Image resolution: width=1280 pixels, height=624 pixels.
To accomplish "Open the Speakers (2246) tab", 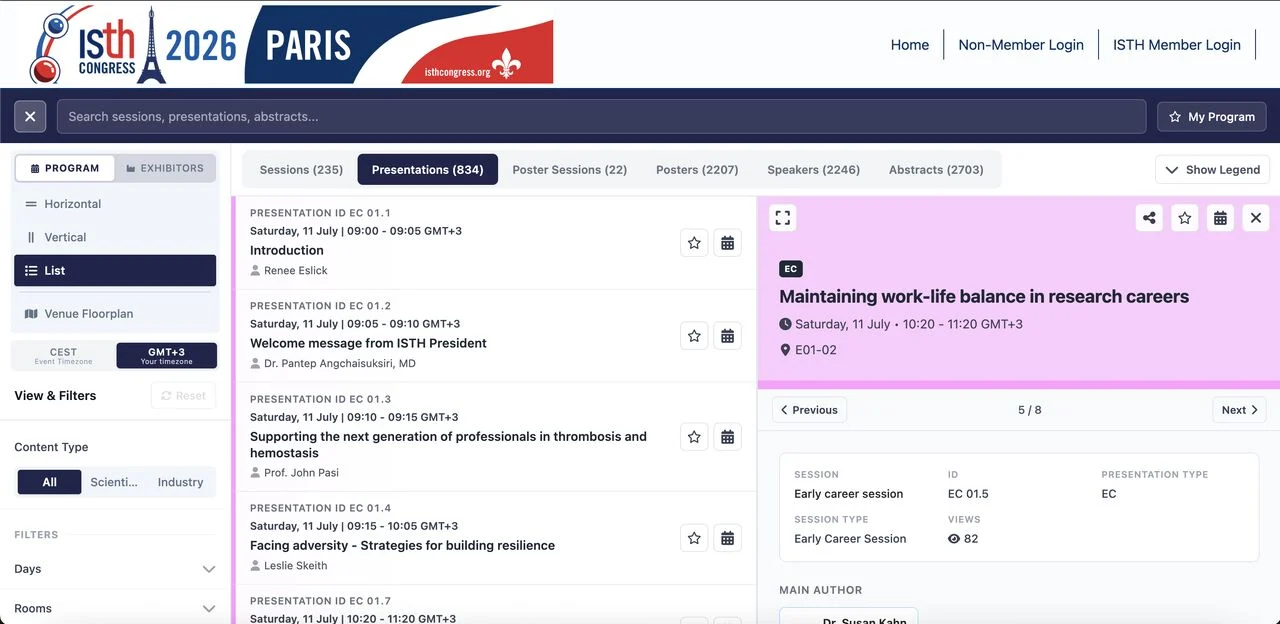I will (813, 170).
